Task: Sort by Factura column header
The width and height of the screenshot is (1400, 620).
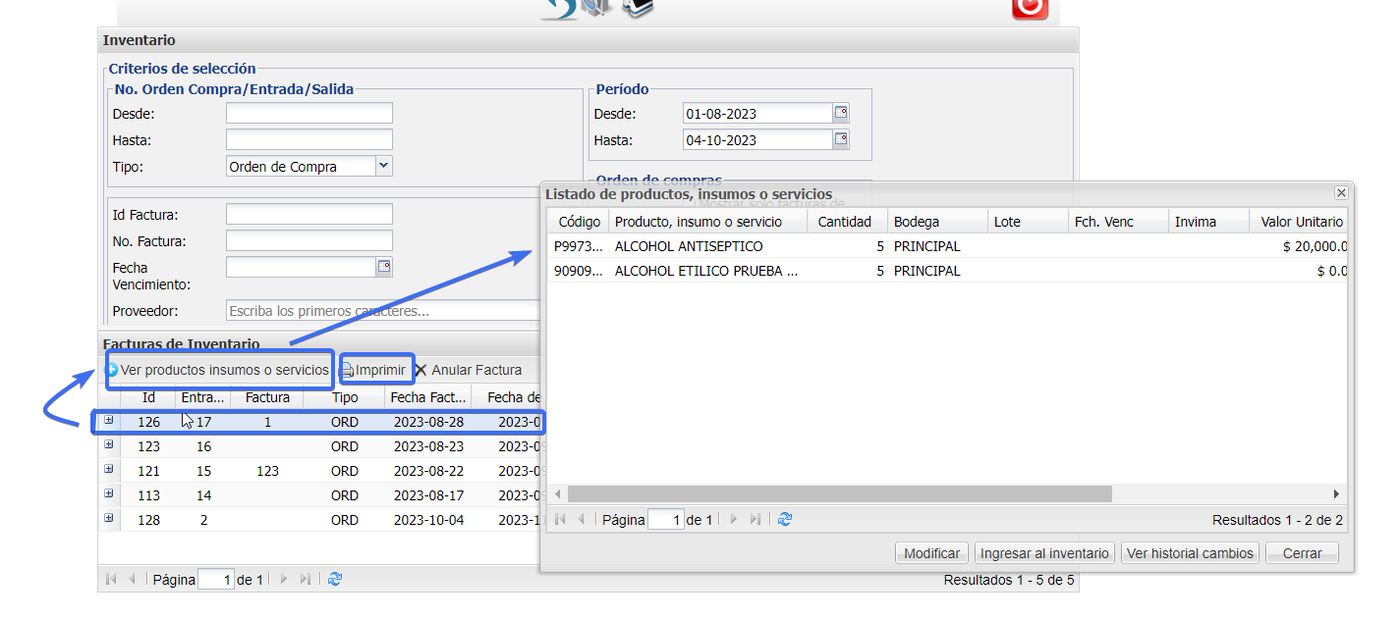Action: click(x=268, y=397)
